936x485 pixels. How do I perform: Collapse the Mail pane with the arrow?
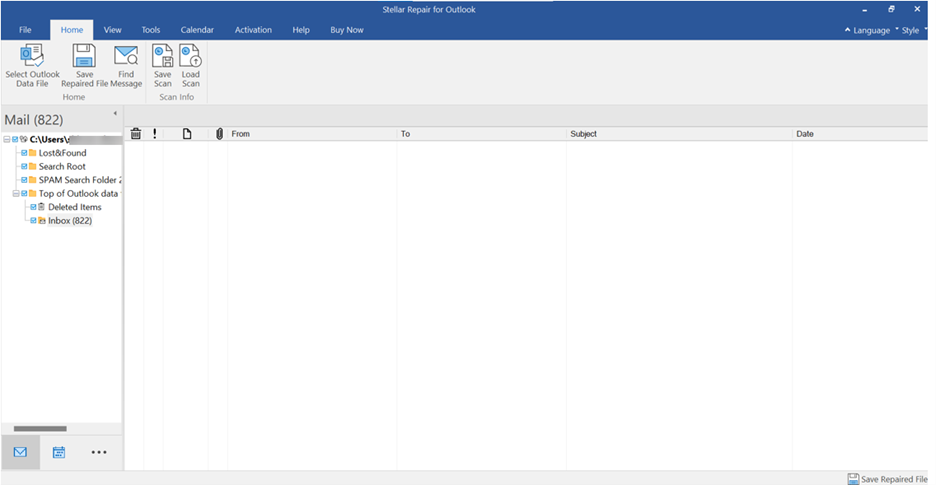pyautogui.click(x=115, y=113)
